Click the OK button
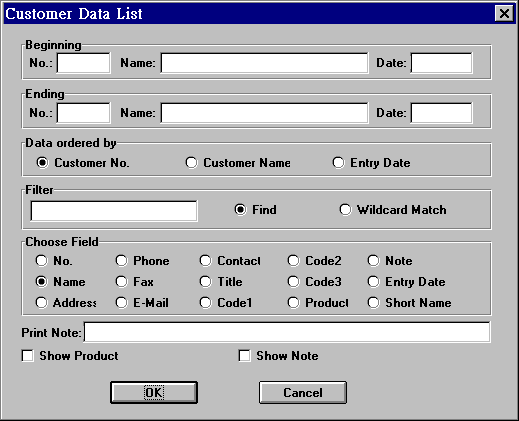 click(x=154, y=393)
